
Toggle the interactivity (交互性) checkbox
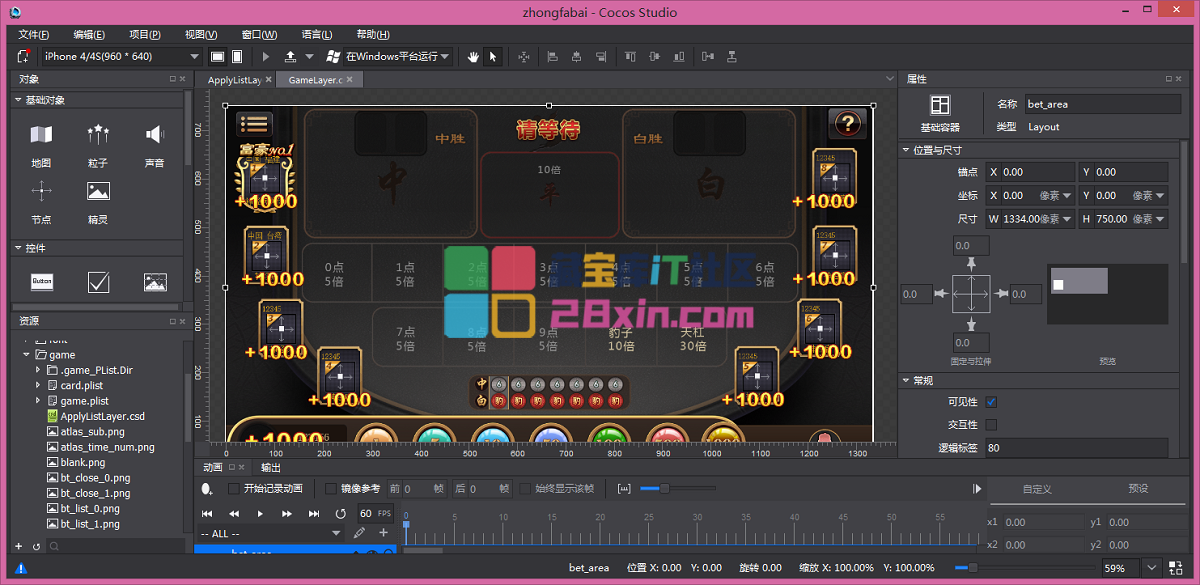pyautogui.click(x=991, y=425)
